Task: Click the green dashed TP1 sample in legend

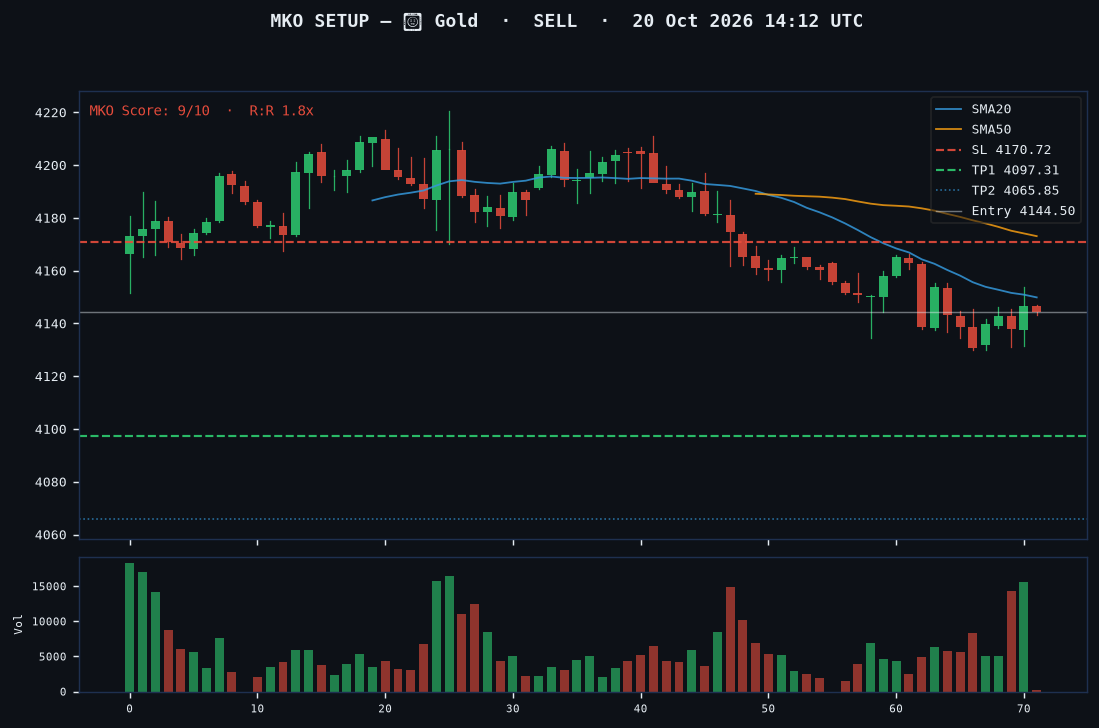Action: tap(948, 170)
